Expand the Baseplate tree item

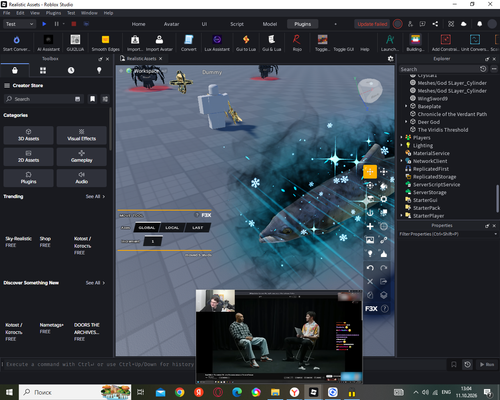[406, 106]
